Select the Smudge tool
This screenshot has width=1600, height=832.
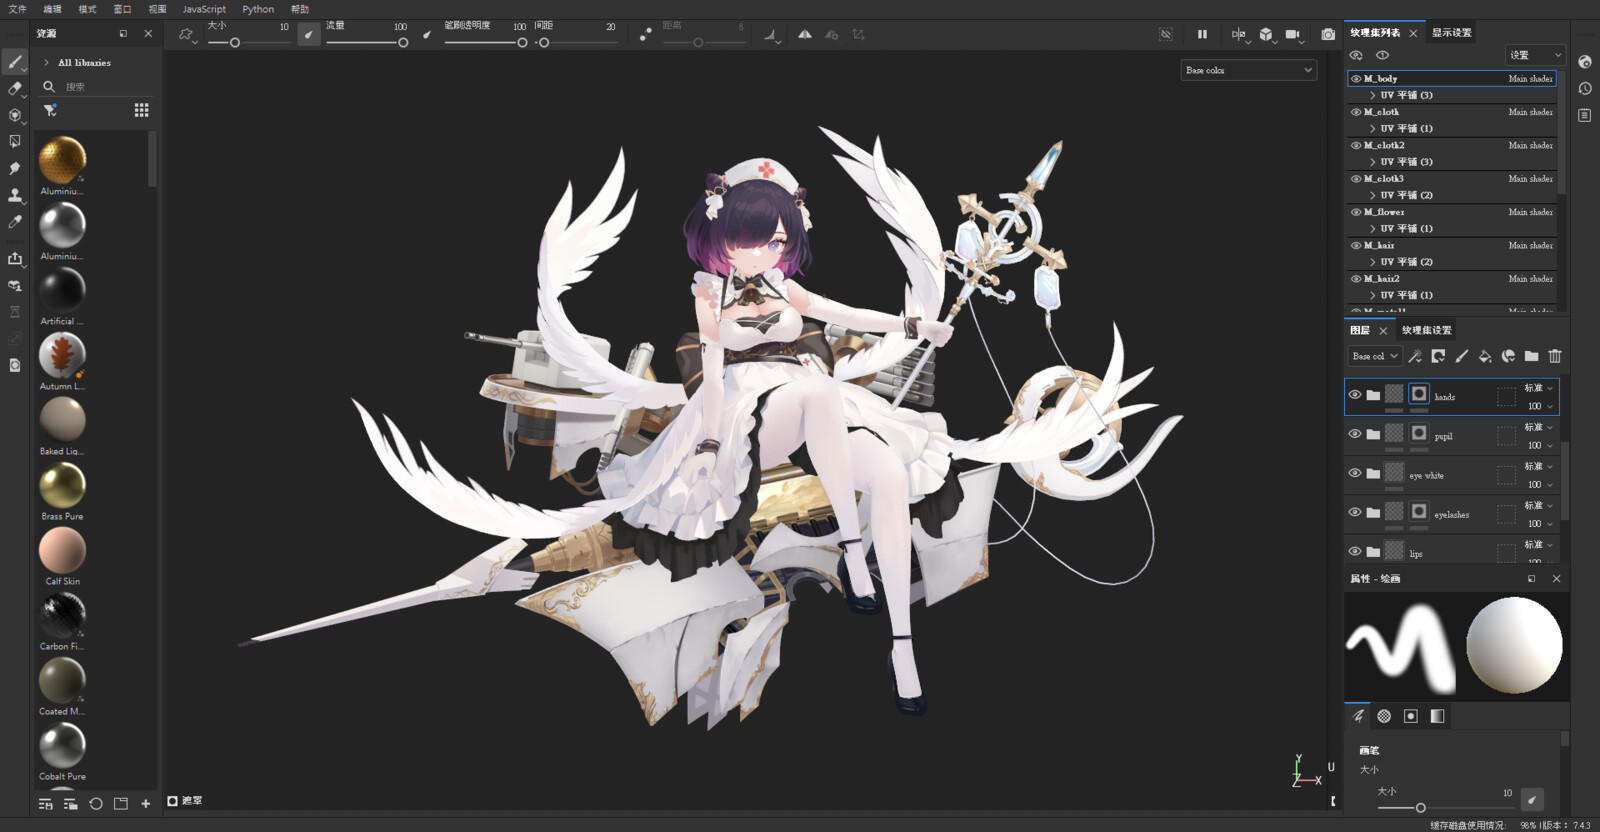pyautogui.click(x=15, y=168)
